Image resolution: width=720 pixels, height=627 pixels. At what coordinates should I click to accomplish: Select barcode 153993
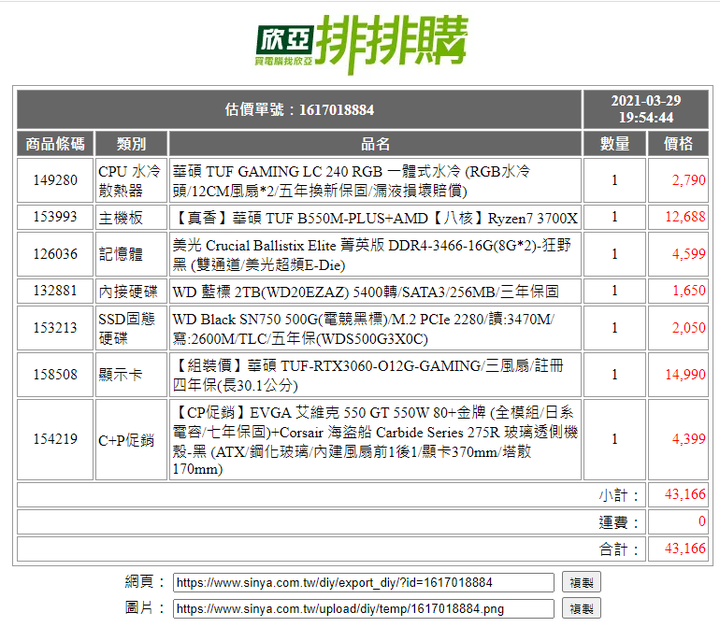tap(55, 217)
